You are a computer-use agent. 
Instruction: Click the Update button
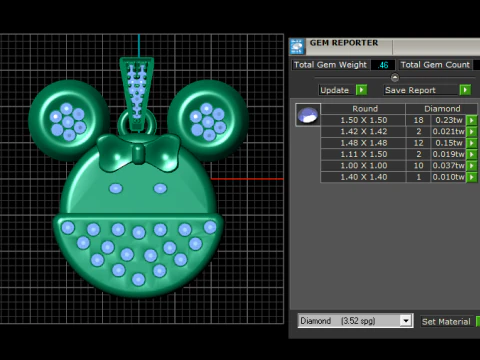pos(336,90)
